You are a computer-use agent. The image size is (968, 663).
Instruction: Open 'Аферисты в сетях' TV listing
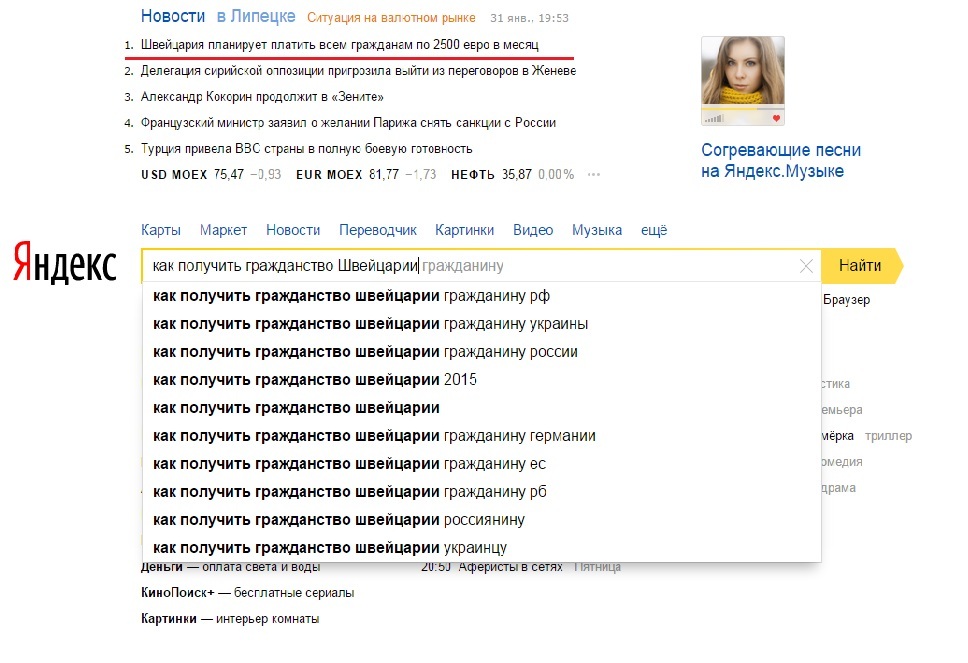pyautogui.click(x=510, y=567)
